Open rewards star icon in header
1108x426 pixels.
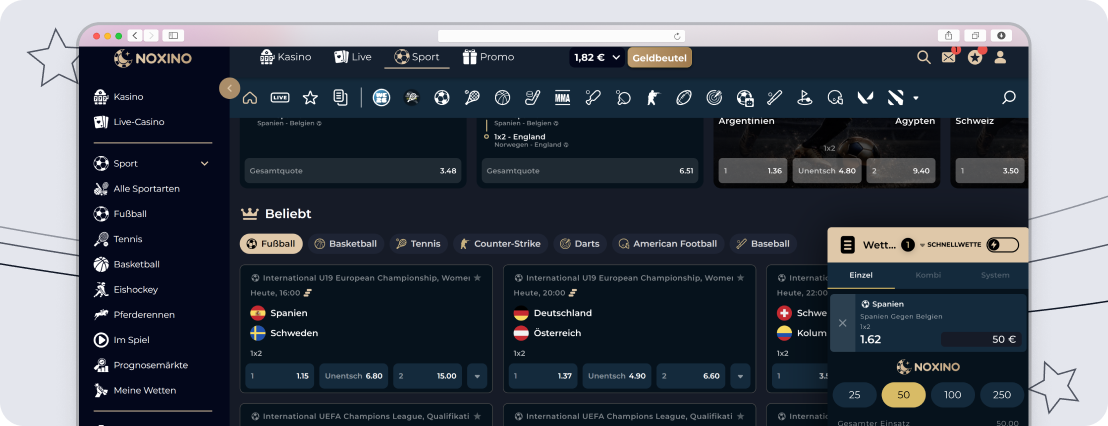click(x=975, y=57)
